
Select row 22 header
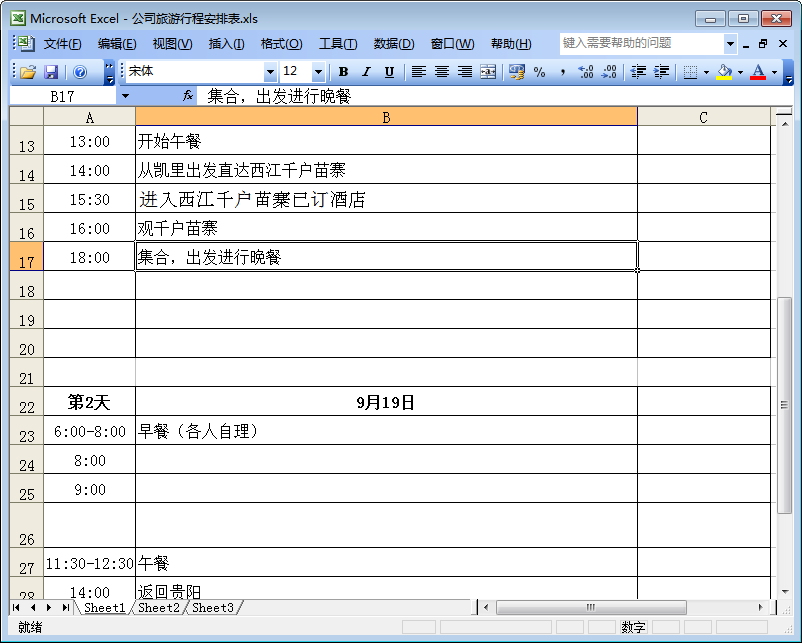coord(27,402)
